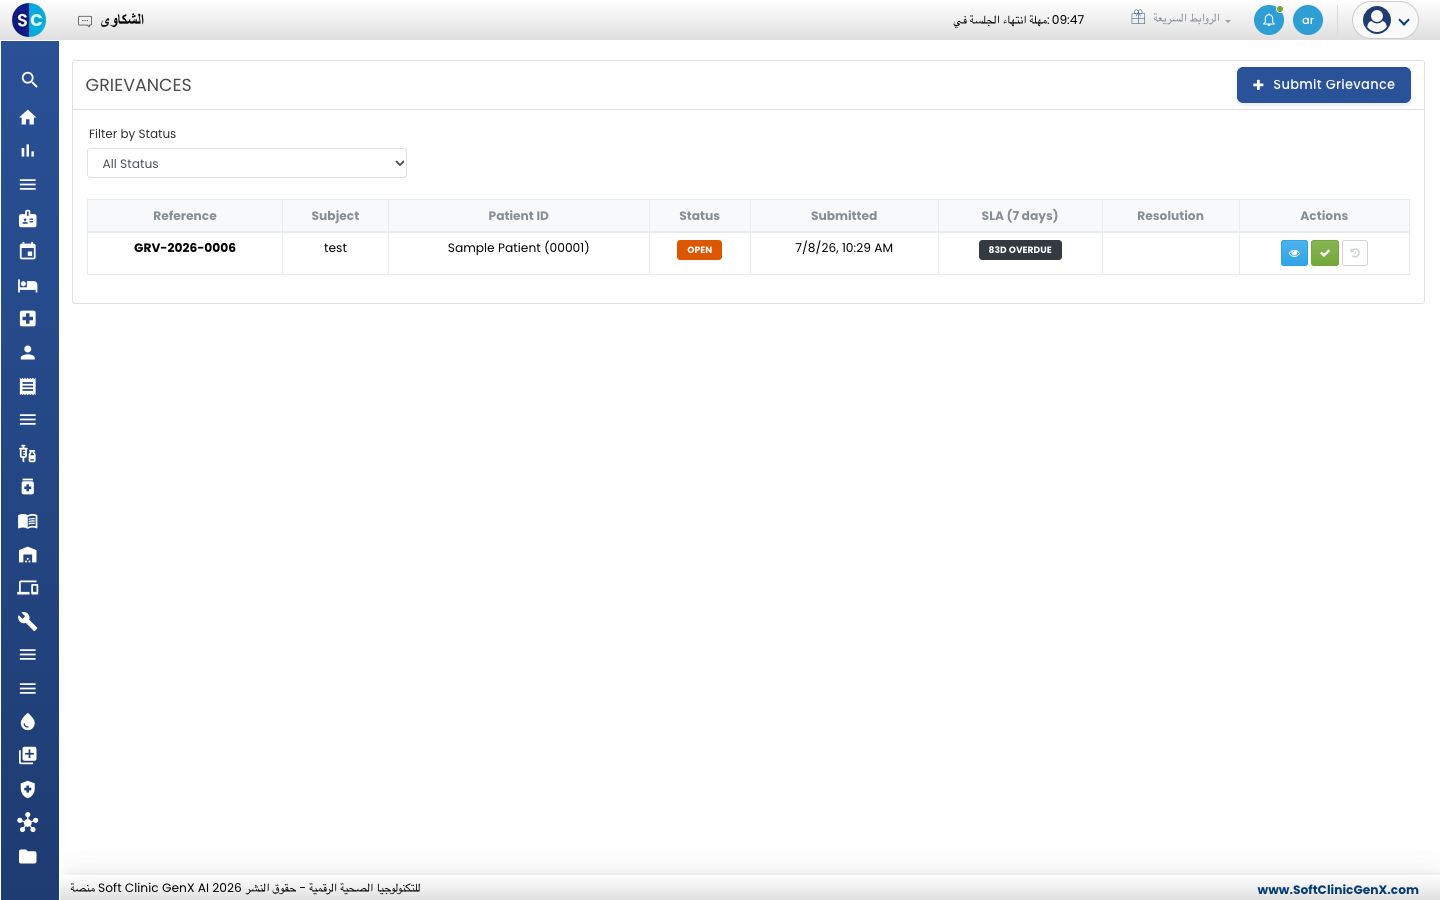Select the receipt icon in the sidebar

coord(28,386)
